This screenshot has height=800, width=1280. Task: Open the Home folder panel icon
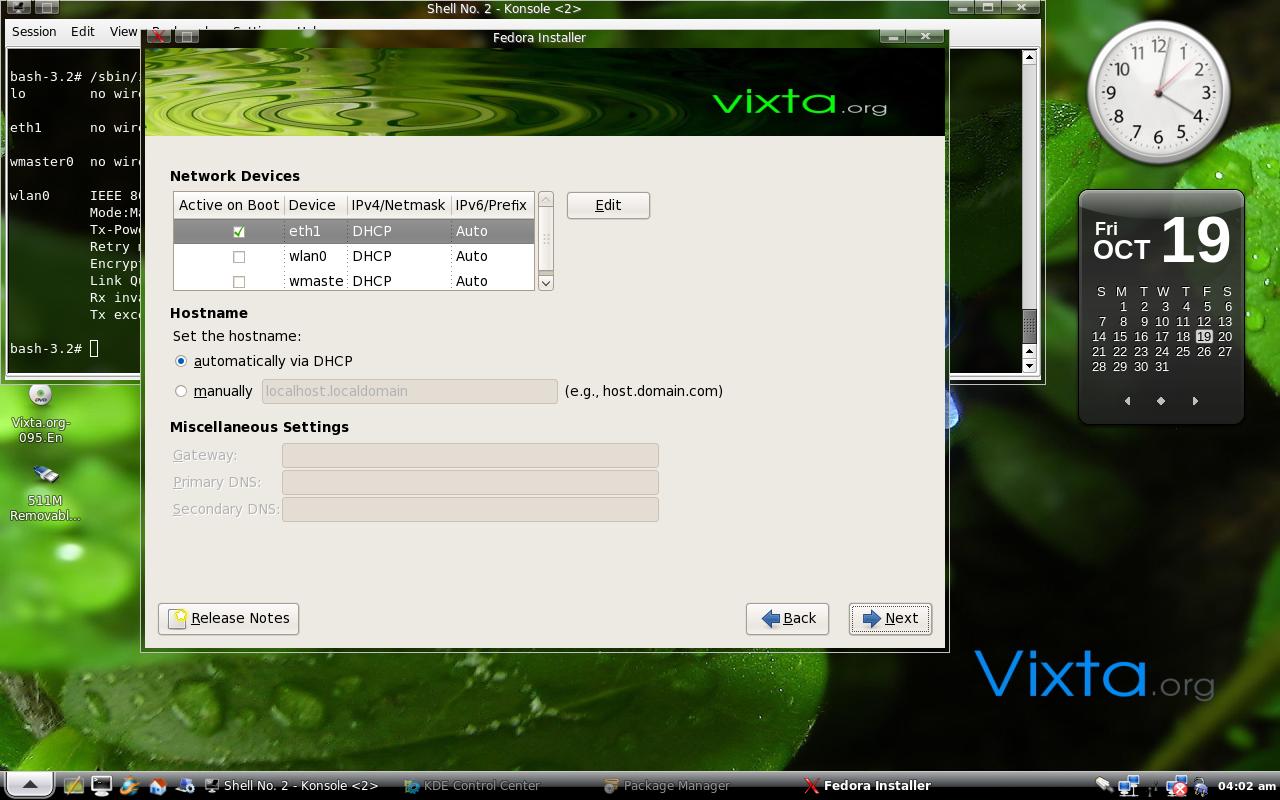(157, 786)
